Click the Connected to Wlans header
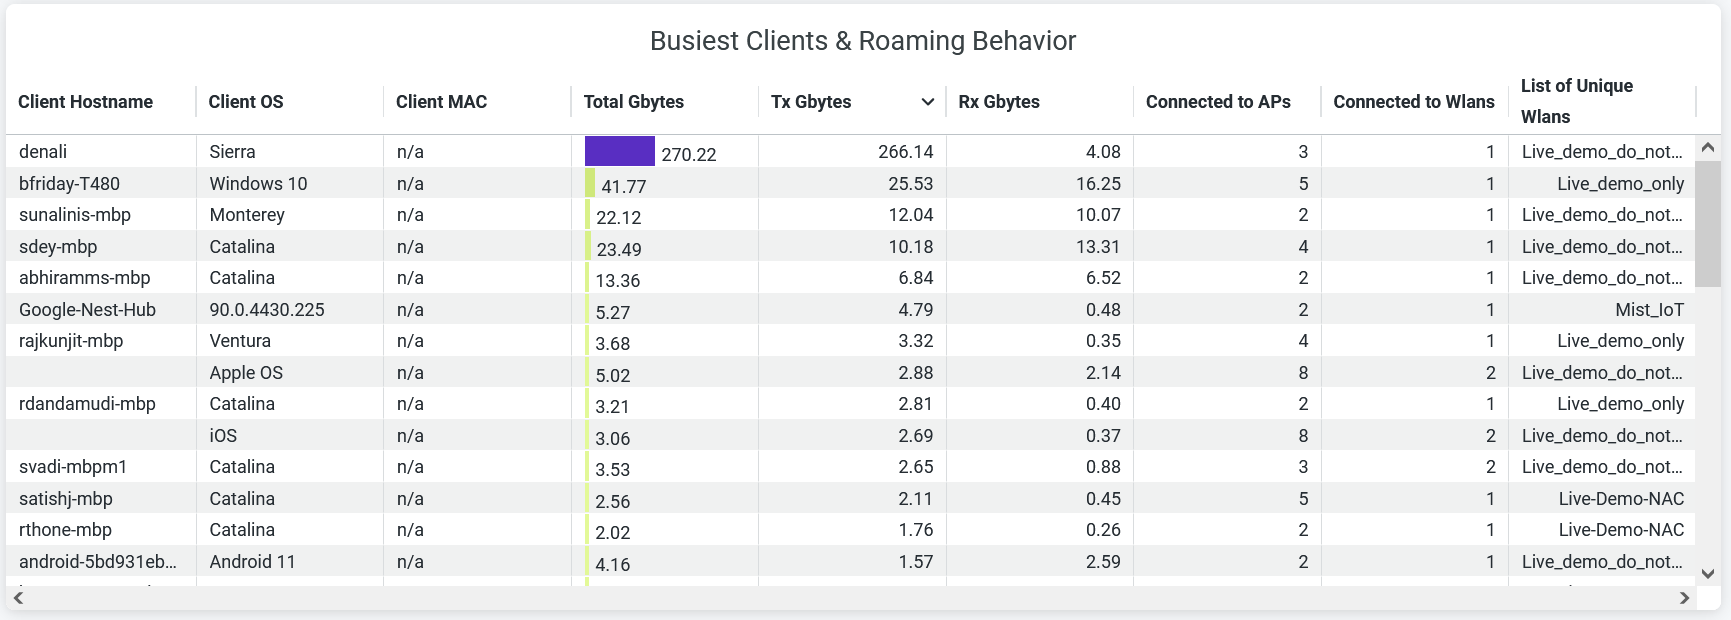This screenshot has width=1731, height=620. (x=1413, y=102)
